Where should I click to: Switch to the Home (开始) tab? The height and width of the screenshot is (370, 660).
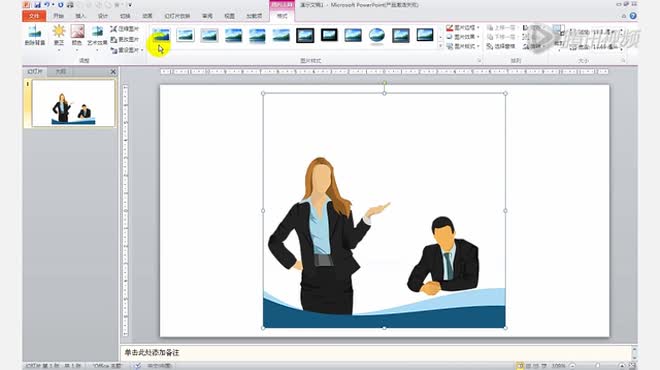tap(59, 16)
